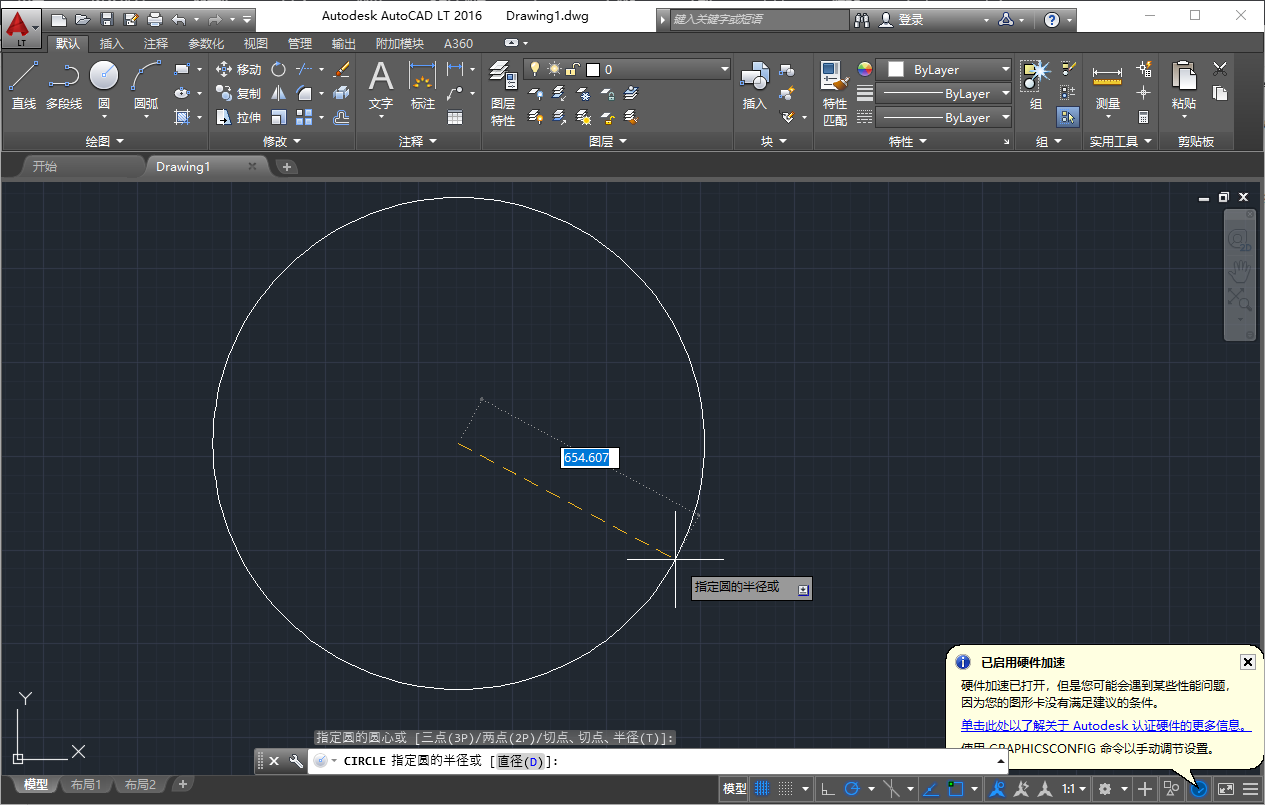Click 特性匹配 (Match Properties) icon
1265x805 pixels.
835,92
